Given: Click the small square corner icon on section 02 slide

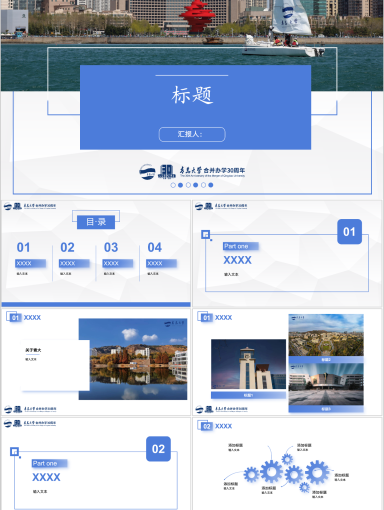Looking at the screenshot, I should tap(14, 452).
